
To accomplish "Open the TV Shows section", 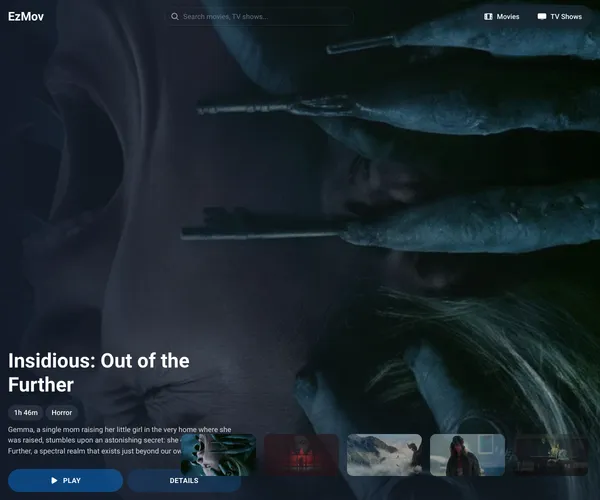I will coord(559,16).
